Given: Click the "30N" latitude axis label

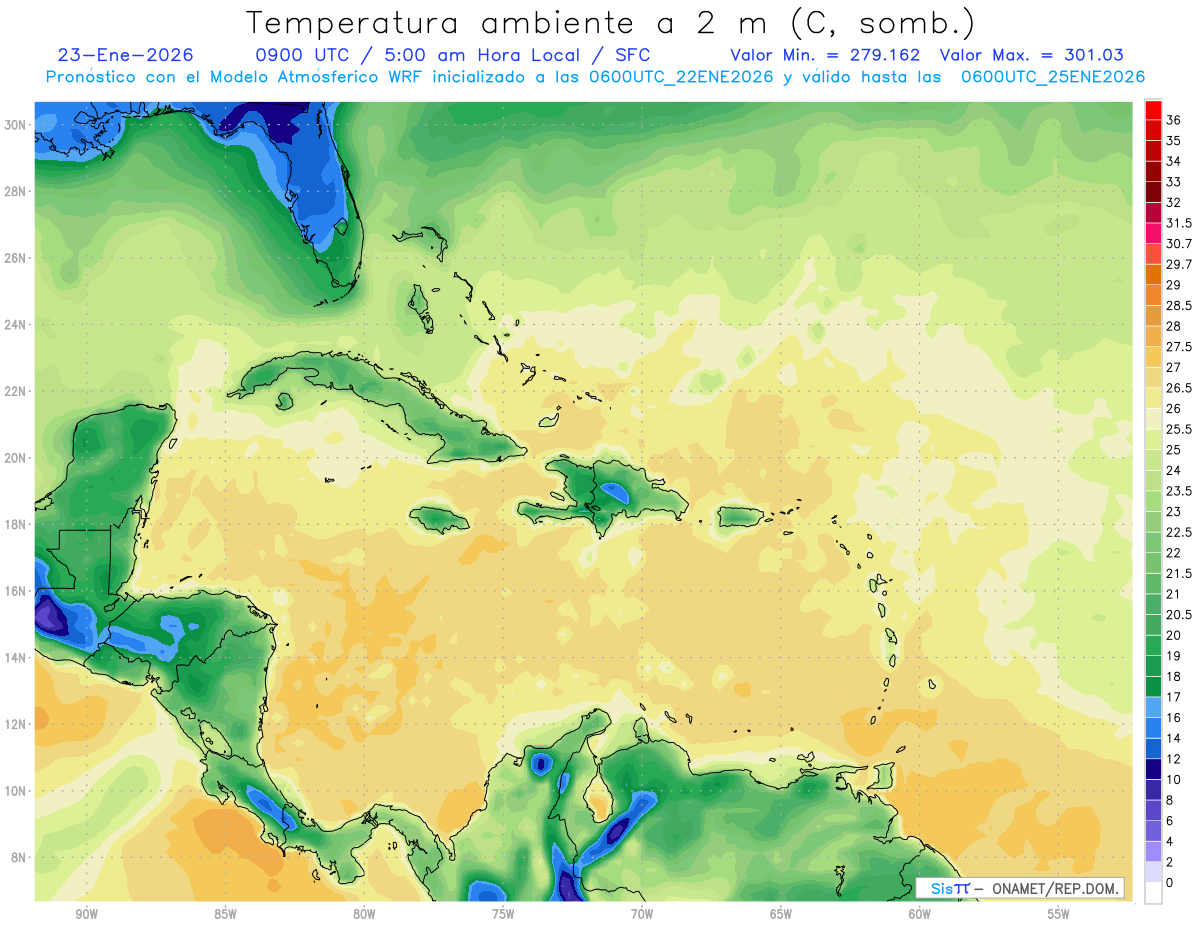Looking at the screenshot, I should point(15,125).
